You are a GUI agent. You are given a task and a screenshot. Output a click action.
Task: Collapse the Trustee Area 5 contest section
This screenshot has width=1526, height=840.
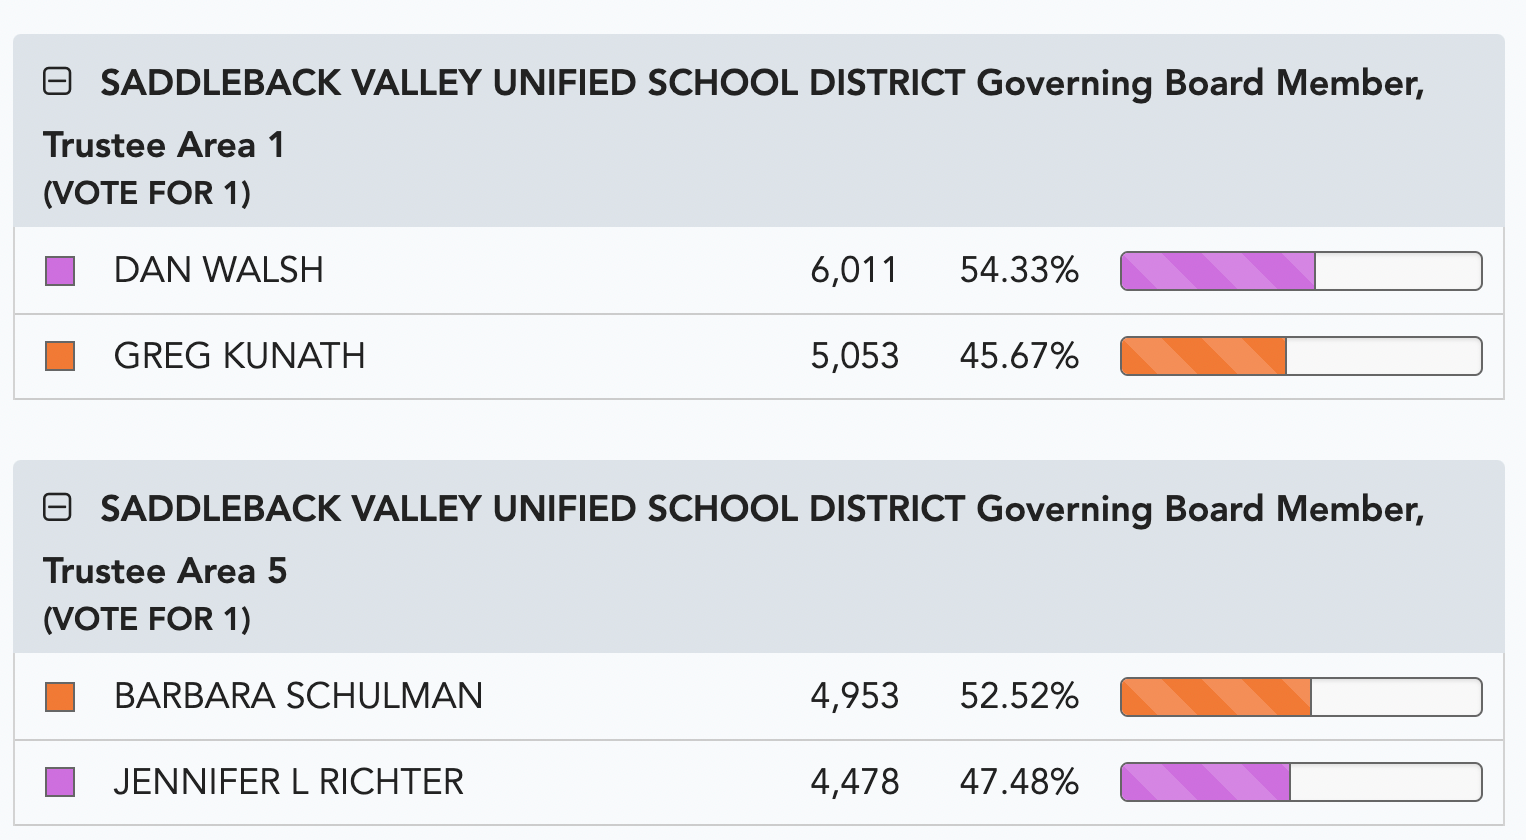pyautogui.click(x=58, y=507)
